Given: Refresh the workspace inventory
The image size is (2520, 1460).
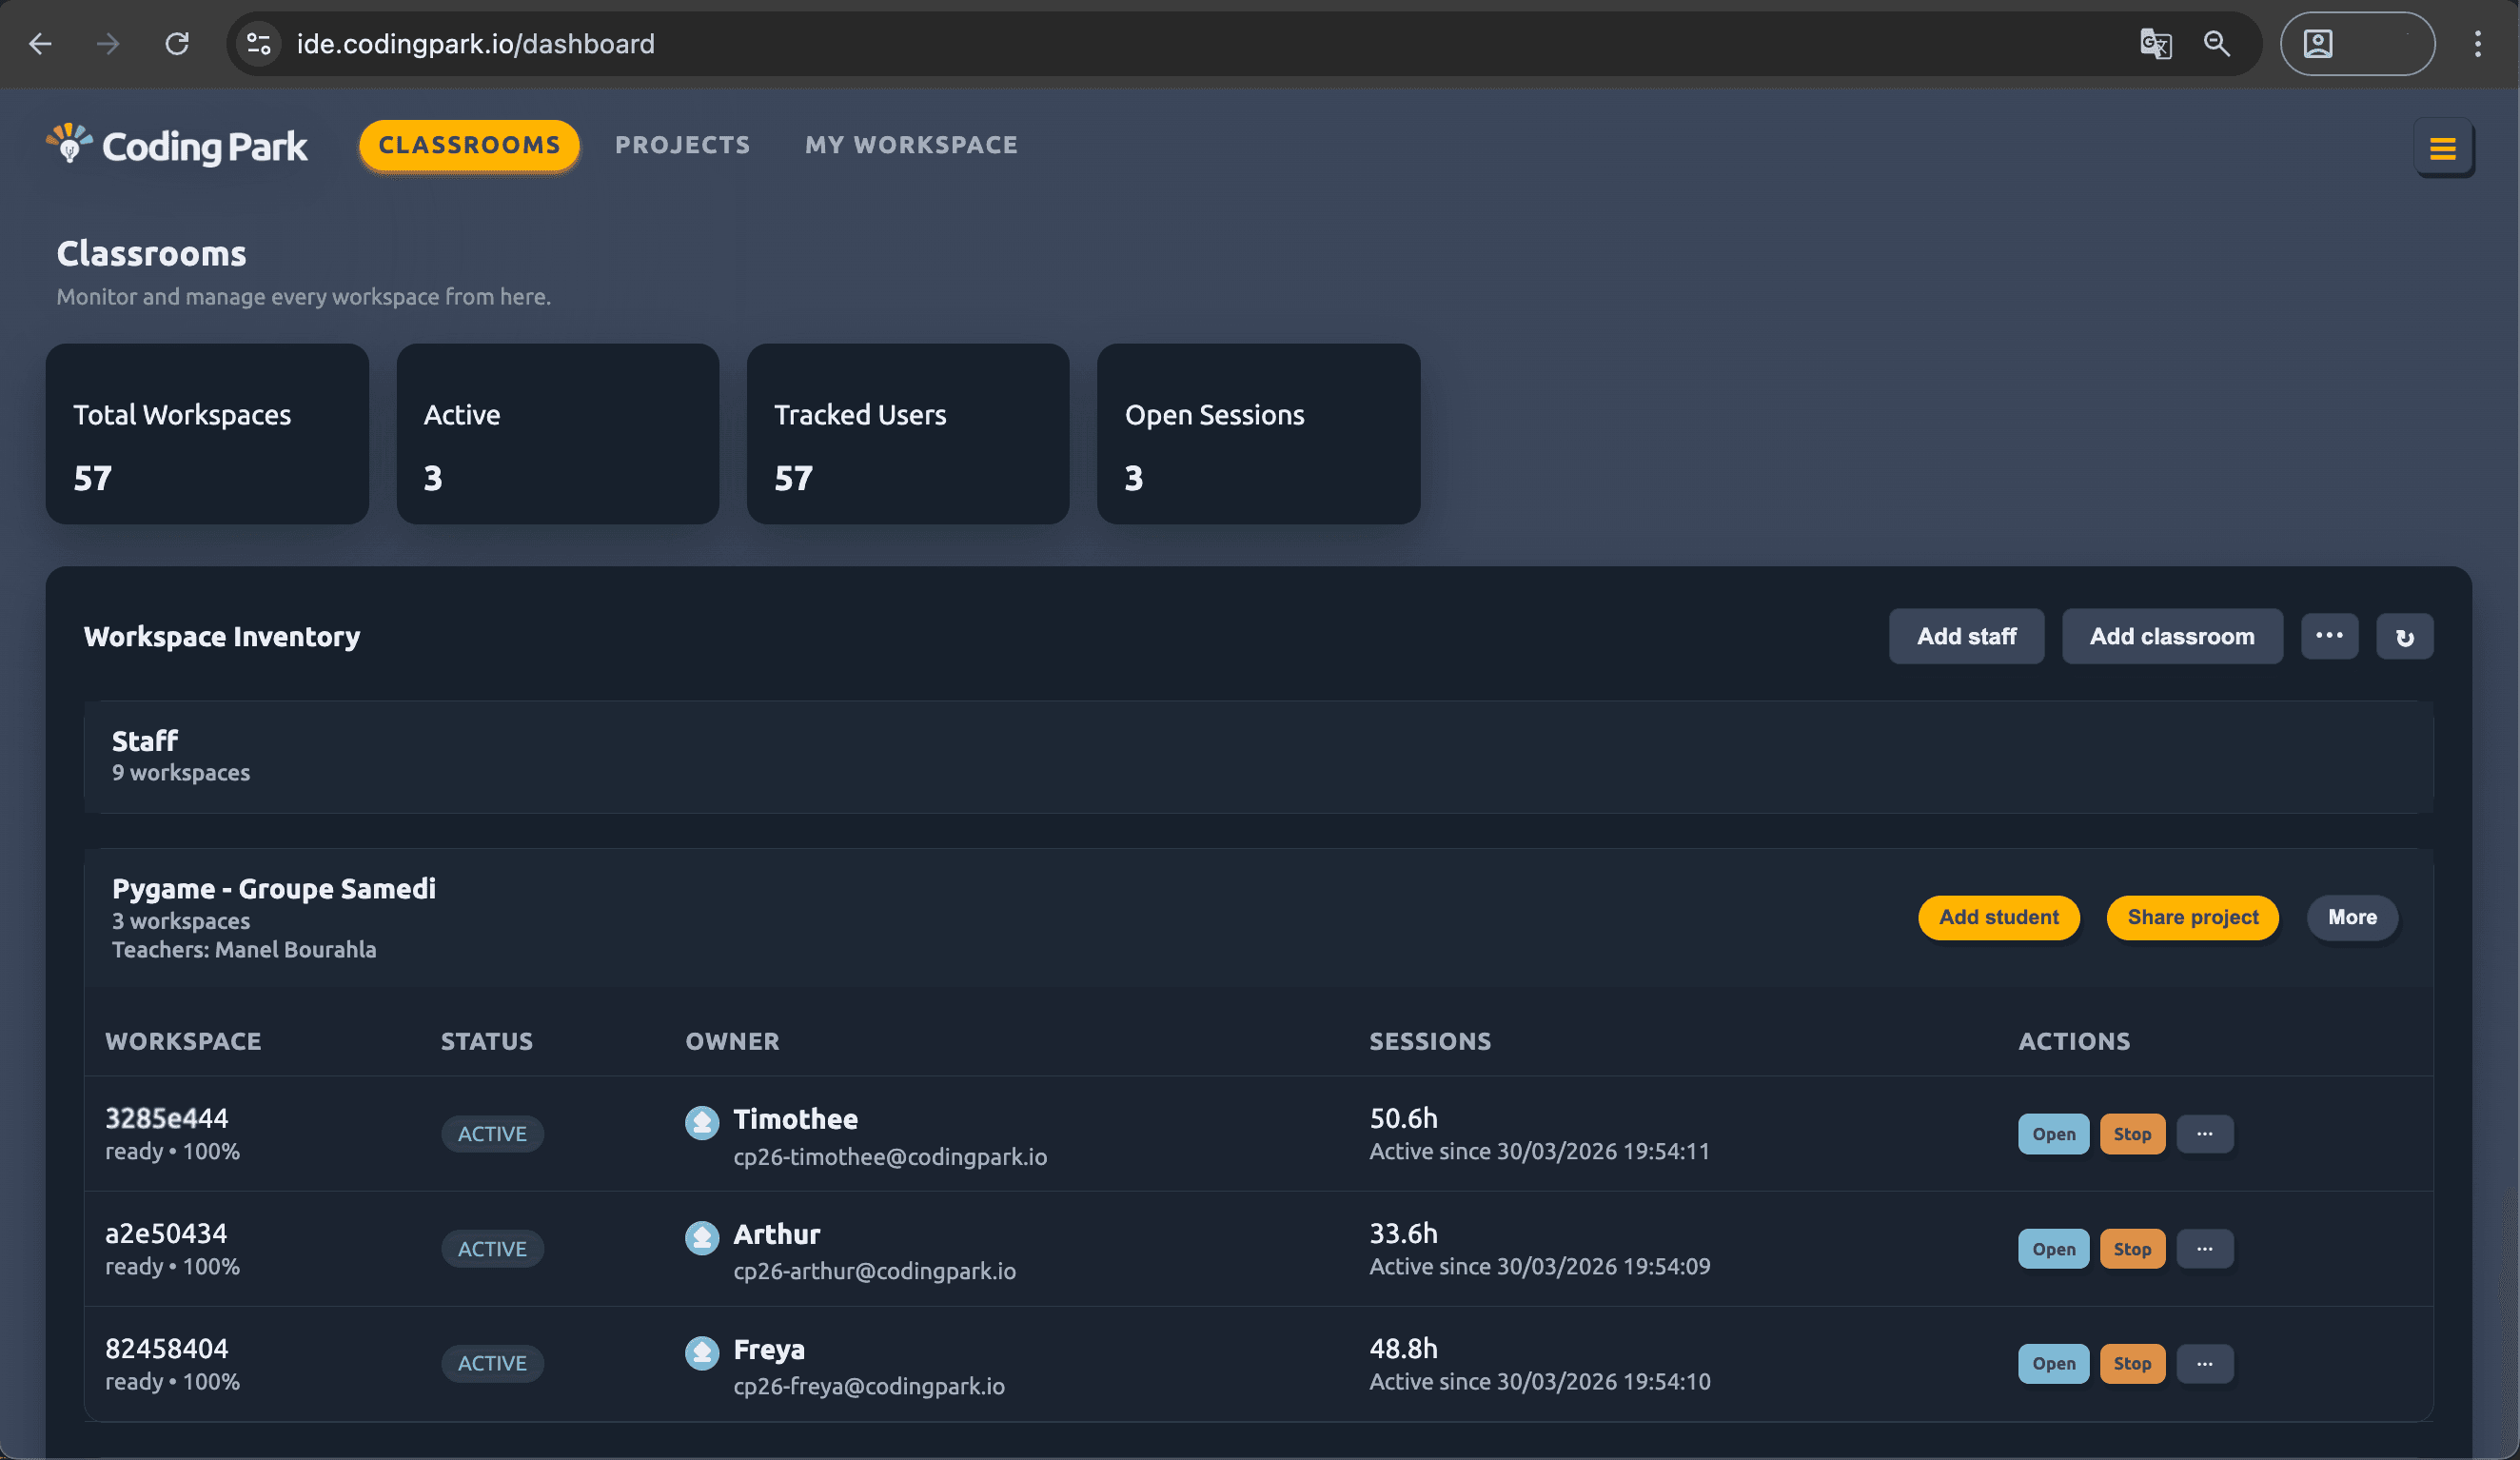Looking at the screenshot, I should coord(2404,637).
